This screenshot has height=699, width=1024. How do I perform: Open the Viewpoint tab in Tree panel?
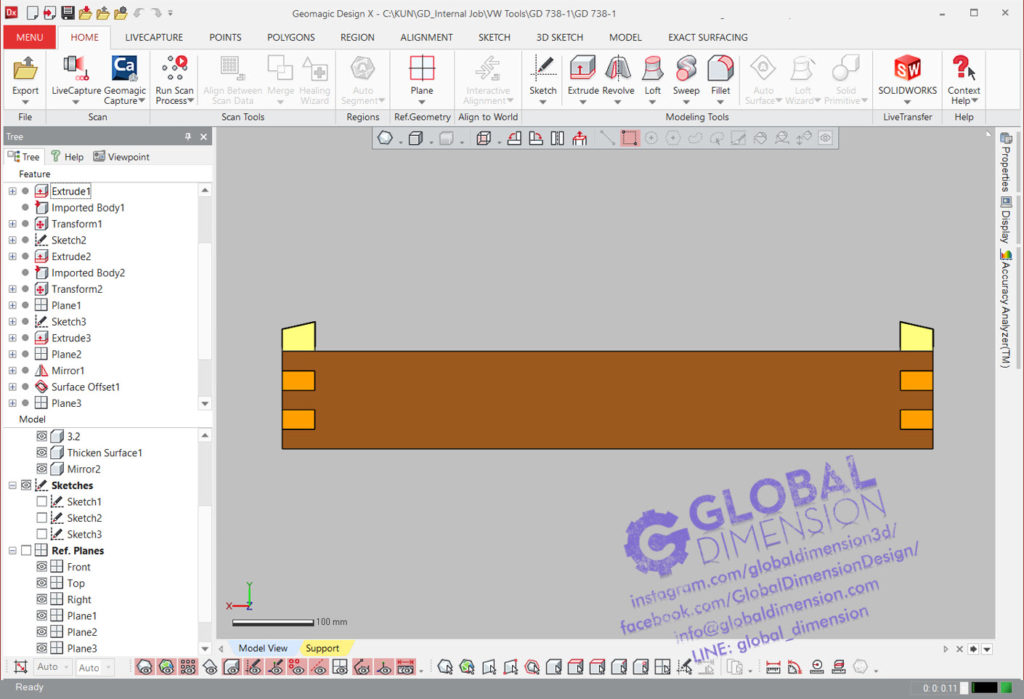(121, 157)
